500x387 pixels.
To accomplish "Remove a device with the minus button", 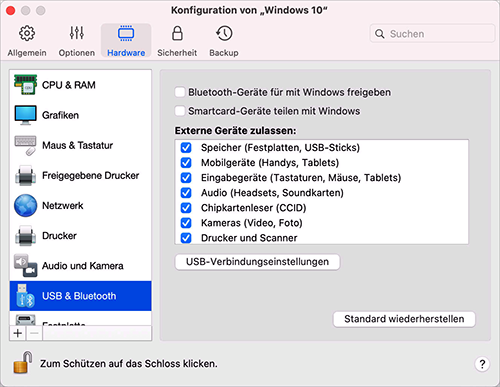I will (x=34, y=333).
